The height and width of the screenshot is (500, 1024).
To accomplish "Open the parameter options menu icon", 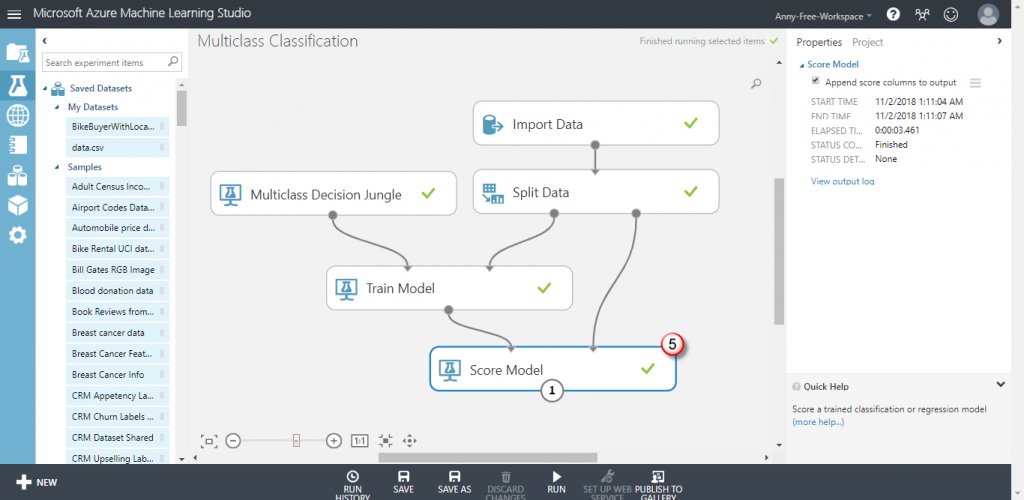I will click(x=975, y=83).
